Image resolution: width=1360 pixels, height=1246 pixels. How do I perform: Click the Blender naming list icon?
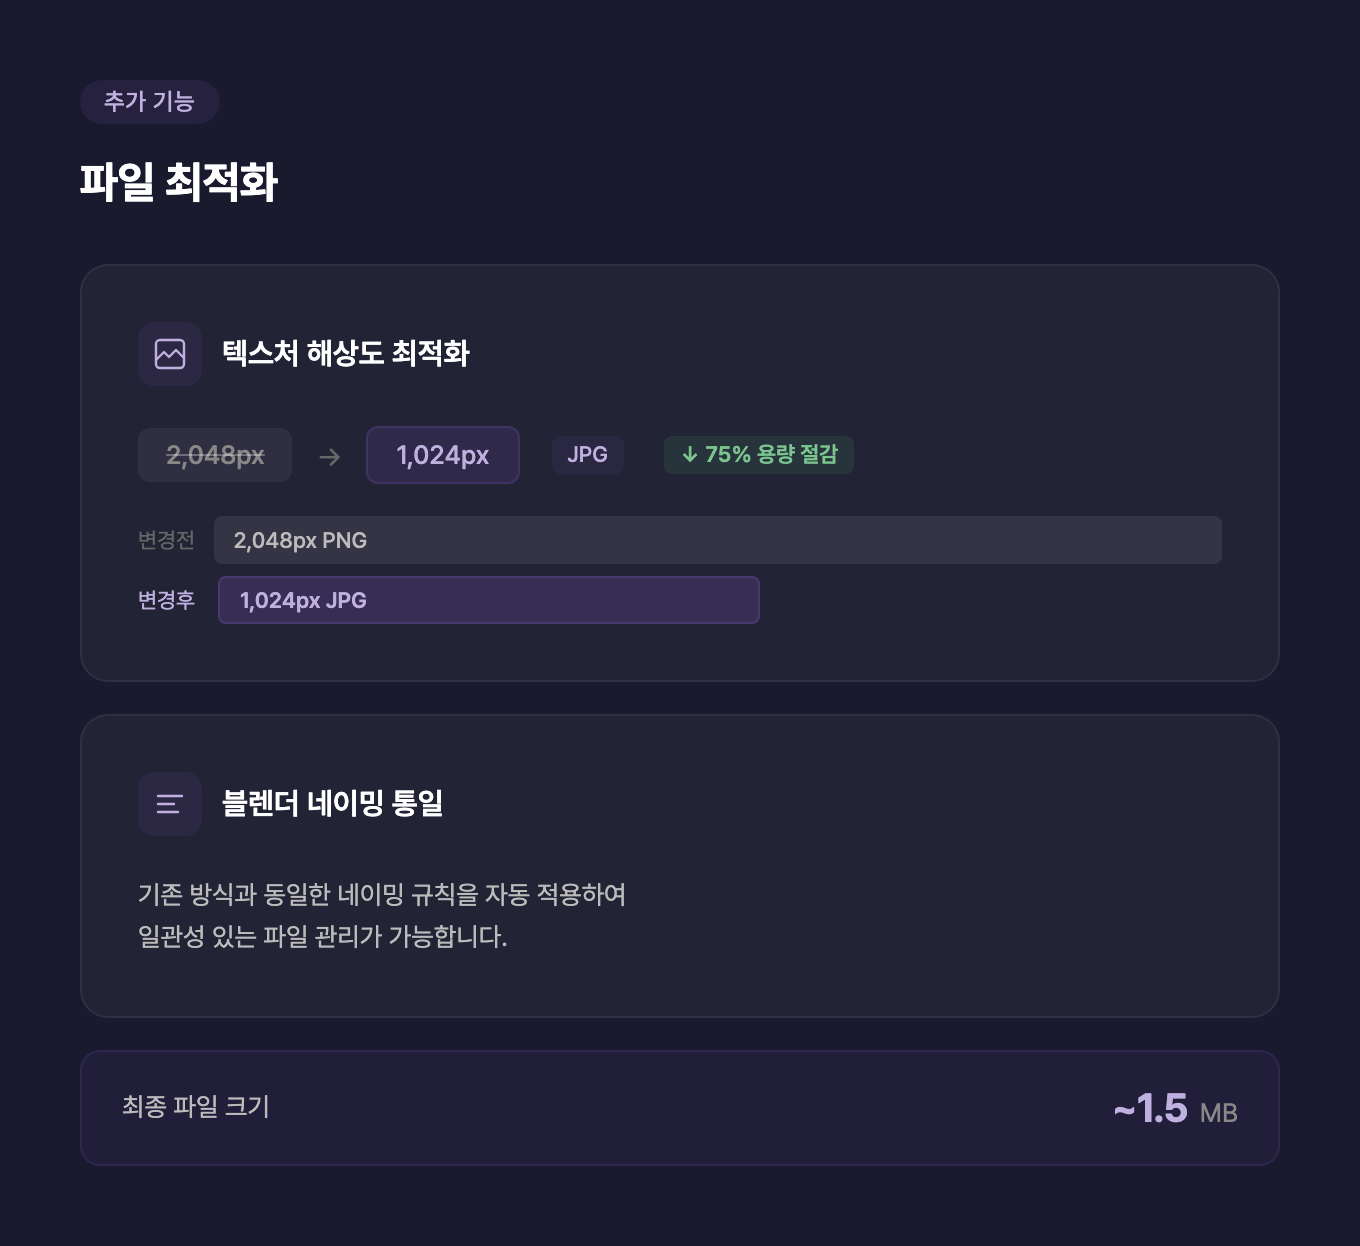tap(170, 804)
